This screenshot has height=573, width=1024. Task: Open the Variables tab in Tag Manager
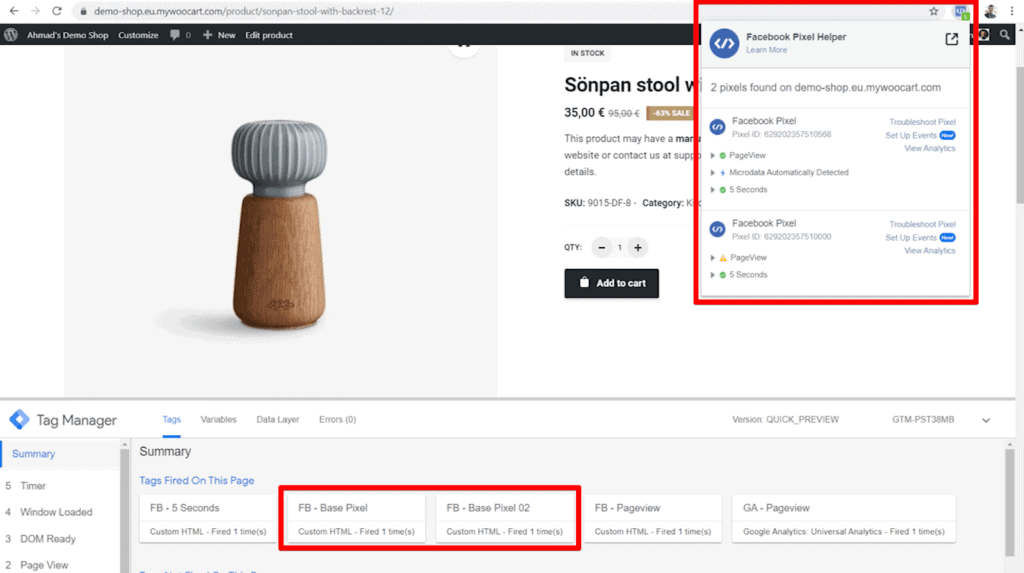click(218, 419)
